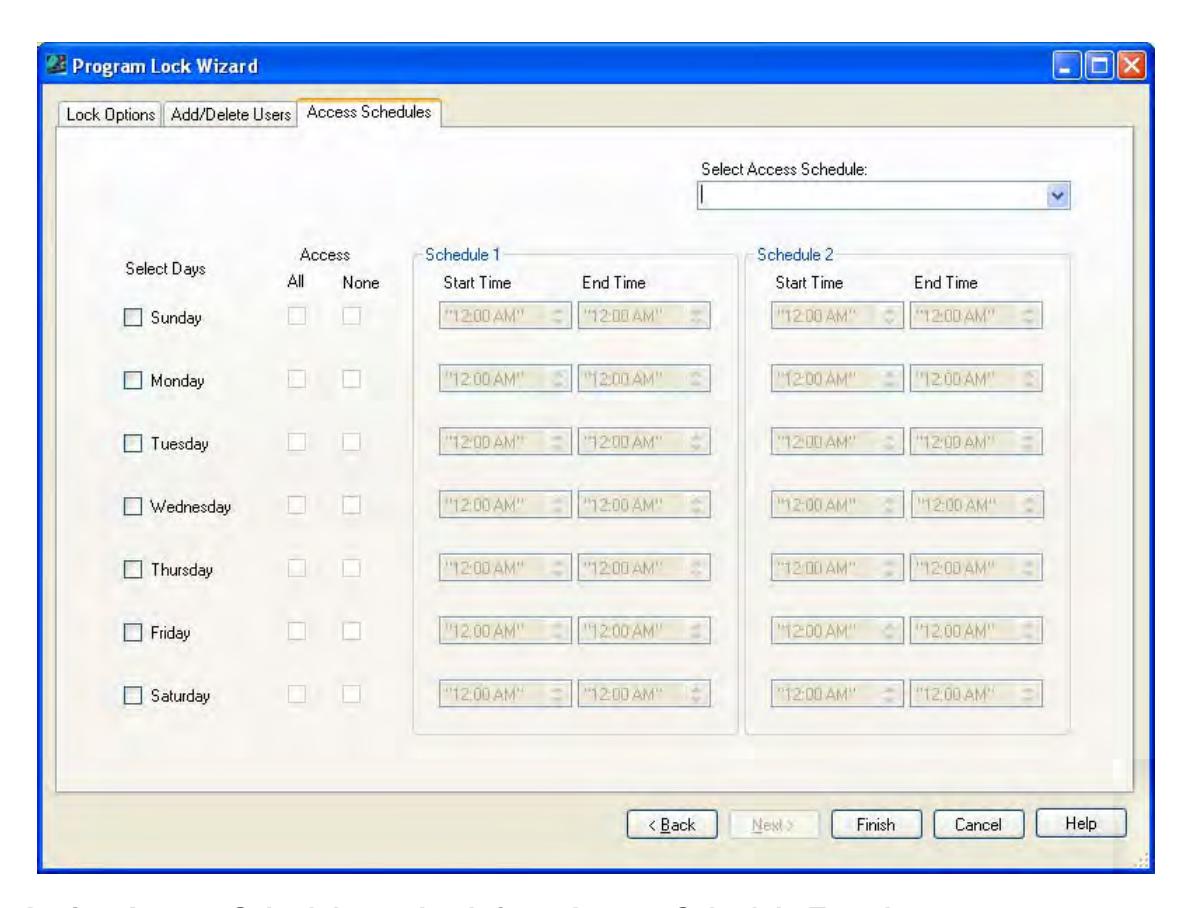Close the Program Lock Wizard window
This screenshot has height=908, width=1188.
(1132, 66)
